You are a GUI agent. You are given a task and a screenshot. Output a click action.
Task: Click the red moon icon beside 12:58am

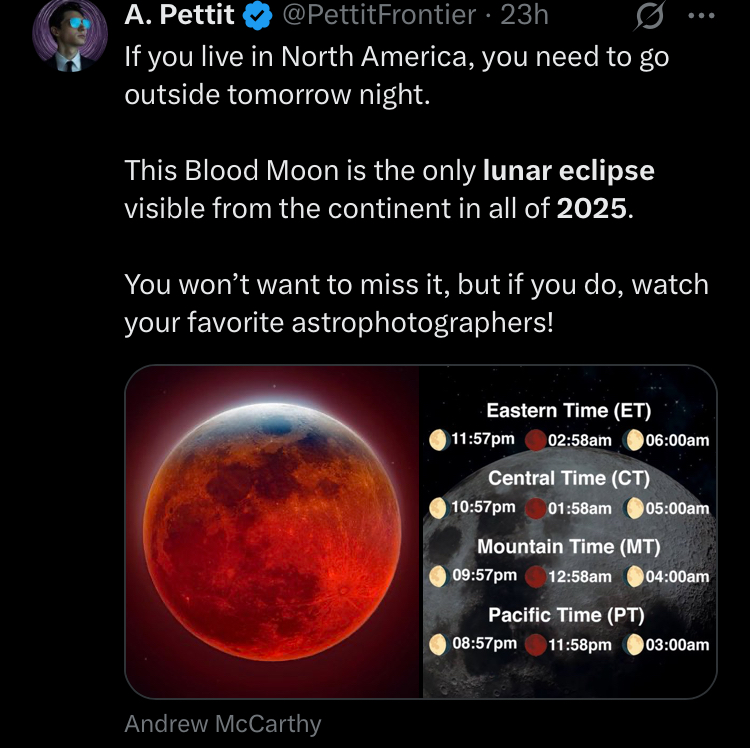535,577
